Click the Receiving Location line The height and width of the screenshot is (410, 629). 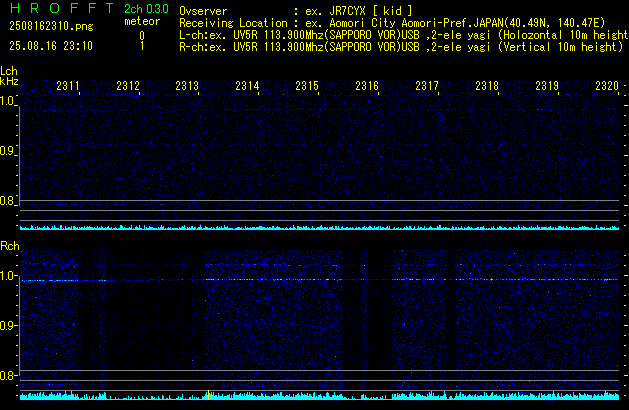pos(392,23)
